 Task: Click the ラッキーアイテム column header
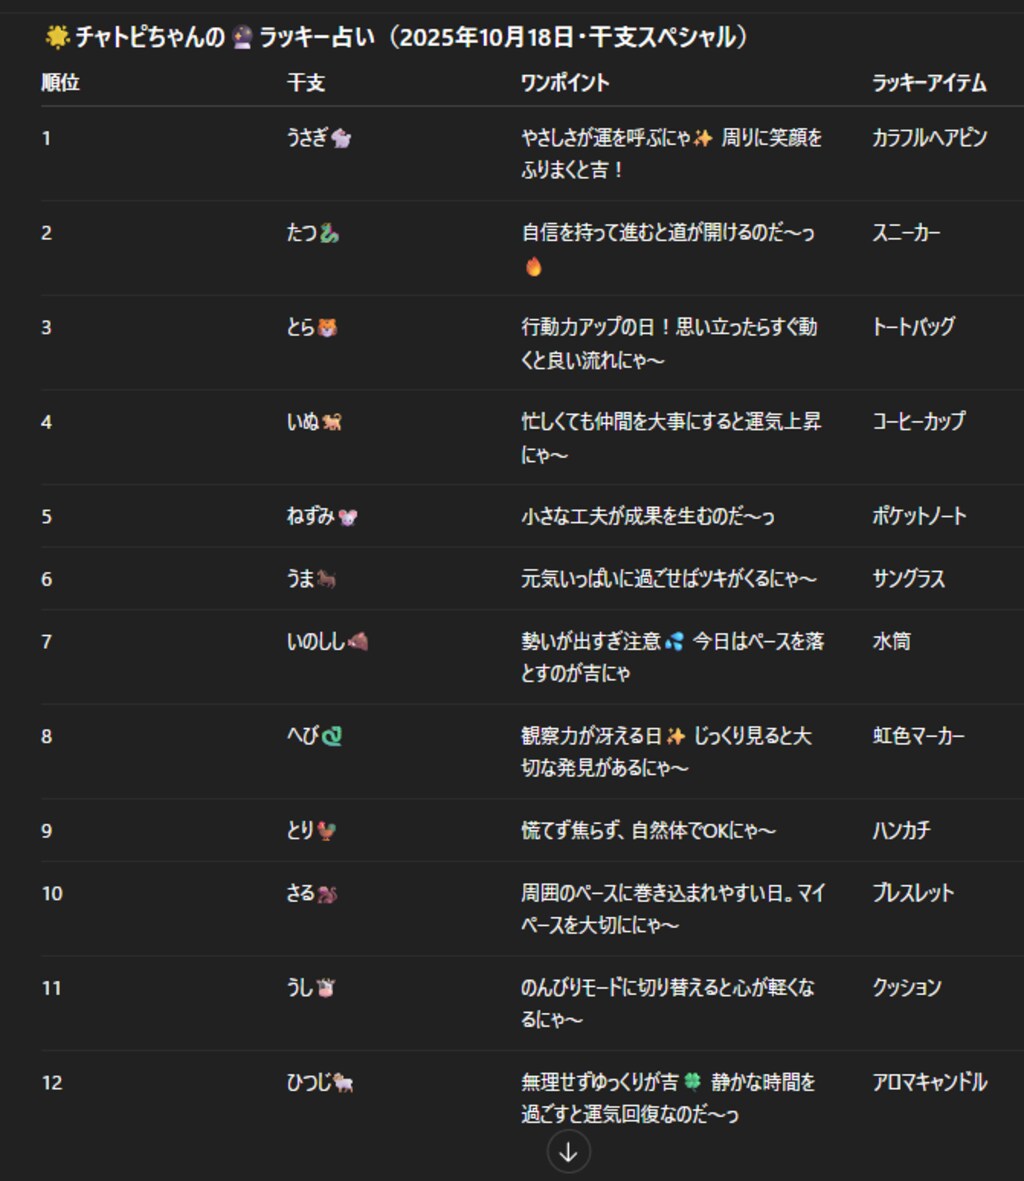pos(929,83)
